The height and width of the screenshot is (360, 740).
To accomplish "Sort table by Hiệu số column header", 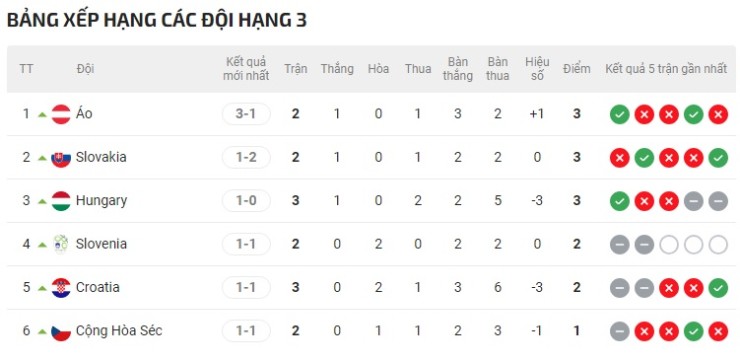I will pyautogui.click(x=537, y=69).
